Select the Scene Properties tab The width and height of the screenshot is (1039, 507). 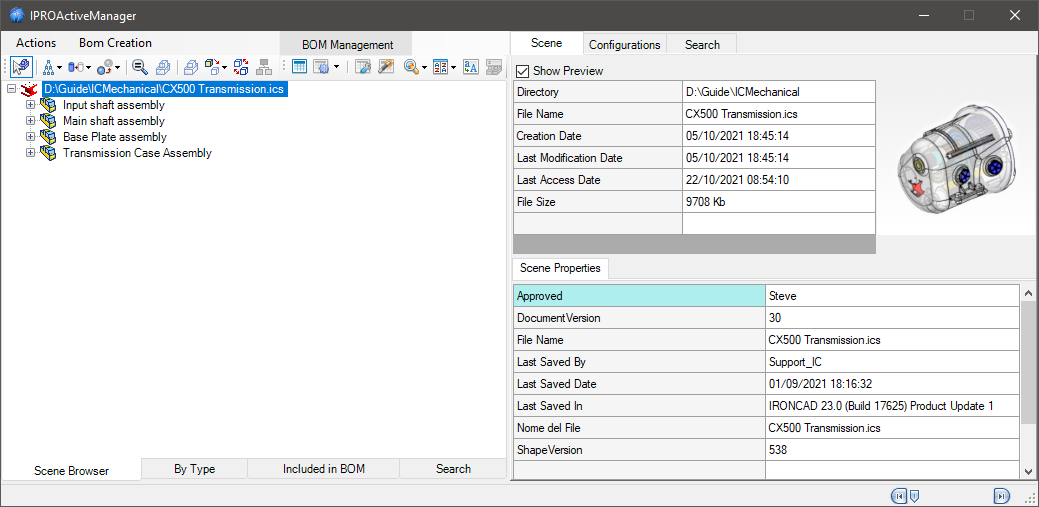[560, 268]
